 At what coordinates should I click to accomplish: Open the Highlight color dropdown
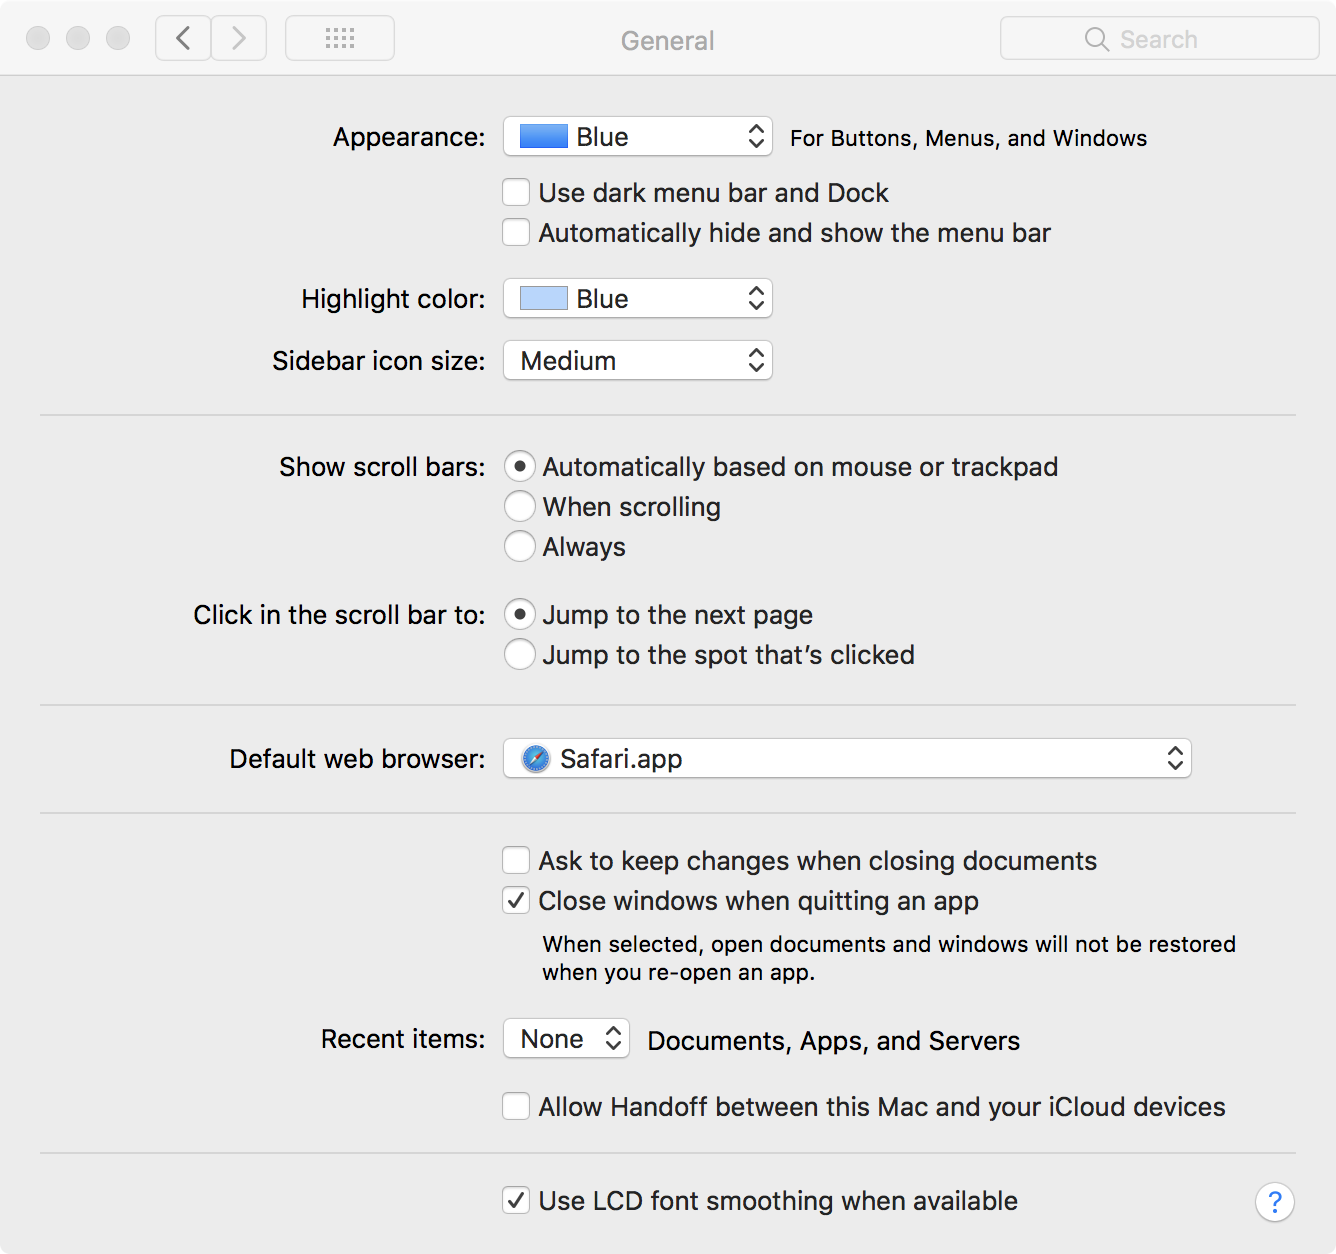click(x=637, y=298)
